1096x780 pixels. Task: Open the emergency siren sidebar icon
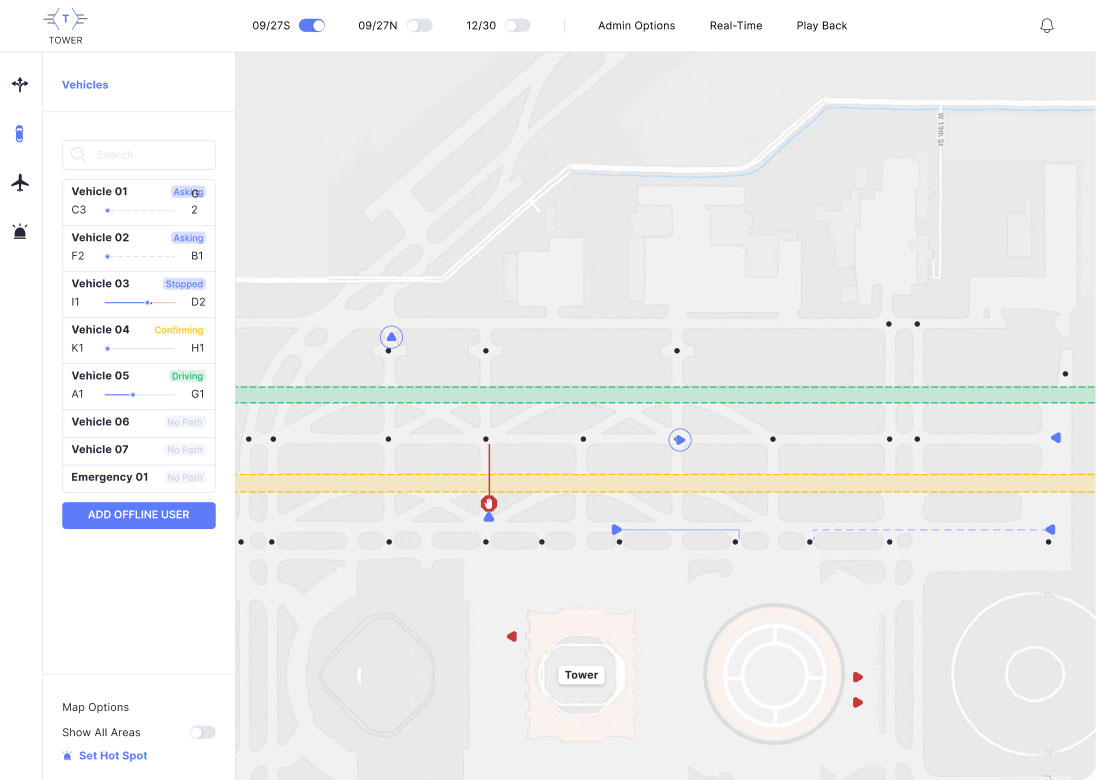tap(20, 232)
